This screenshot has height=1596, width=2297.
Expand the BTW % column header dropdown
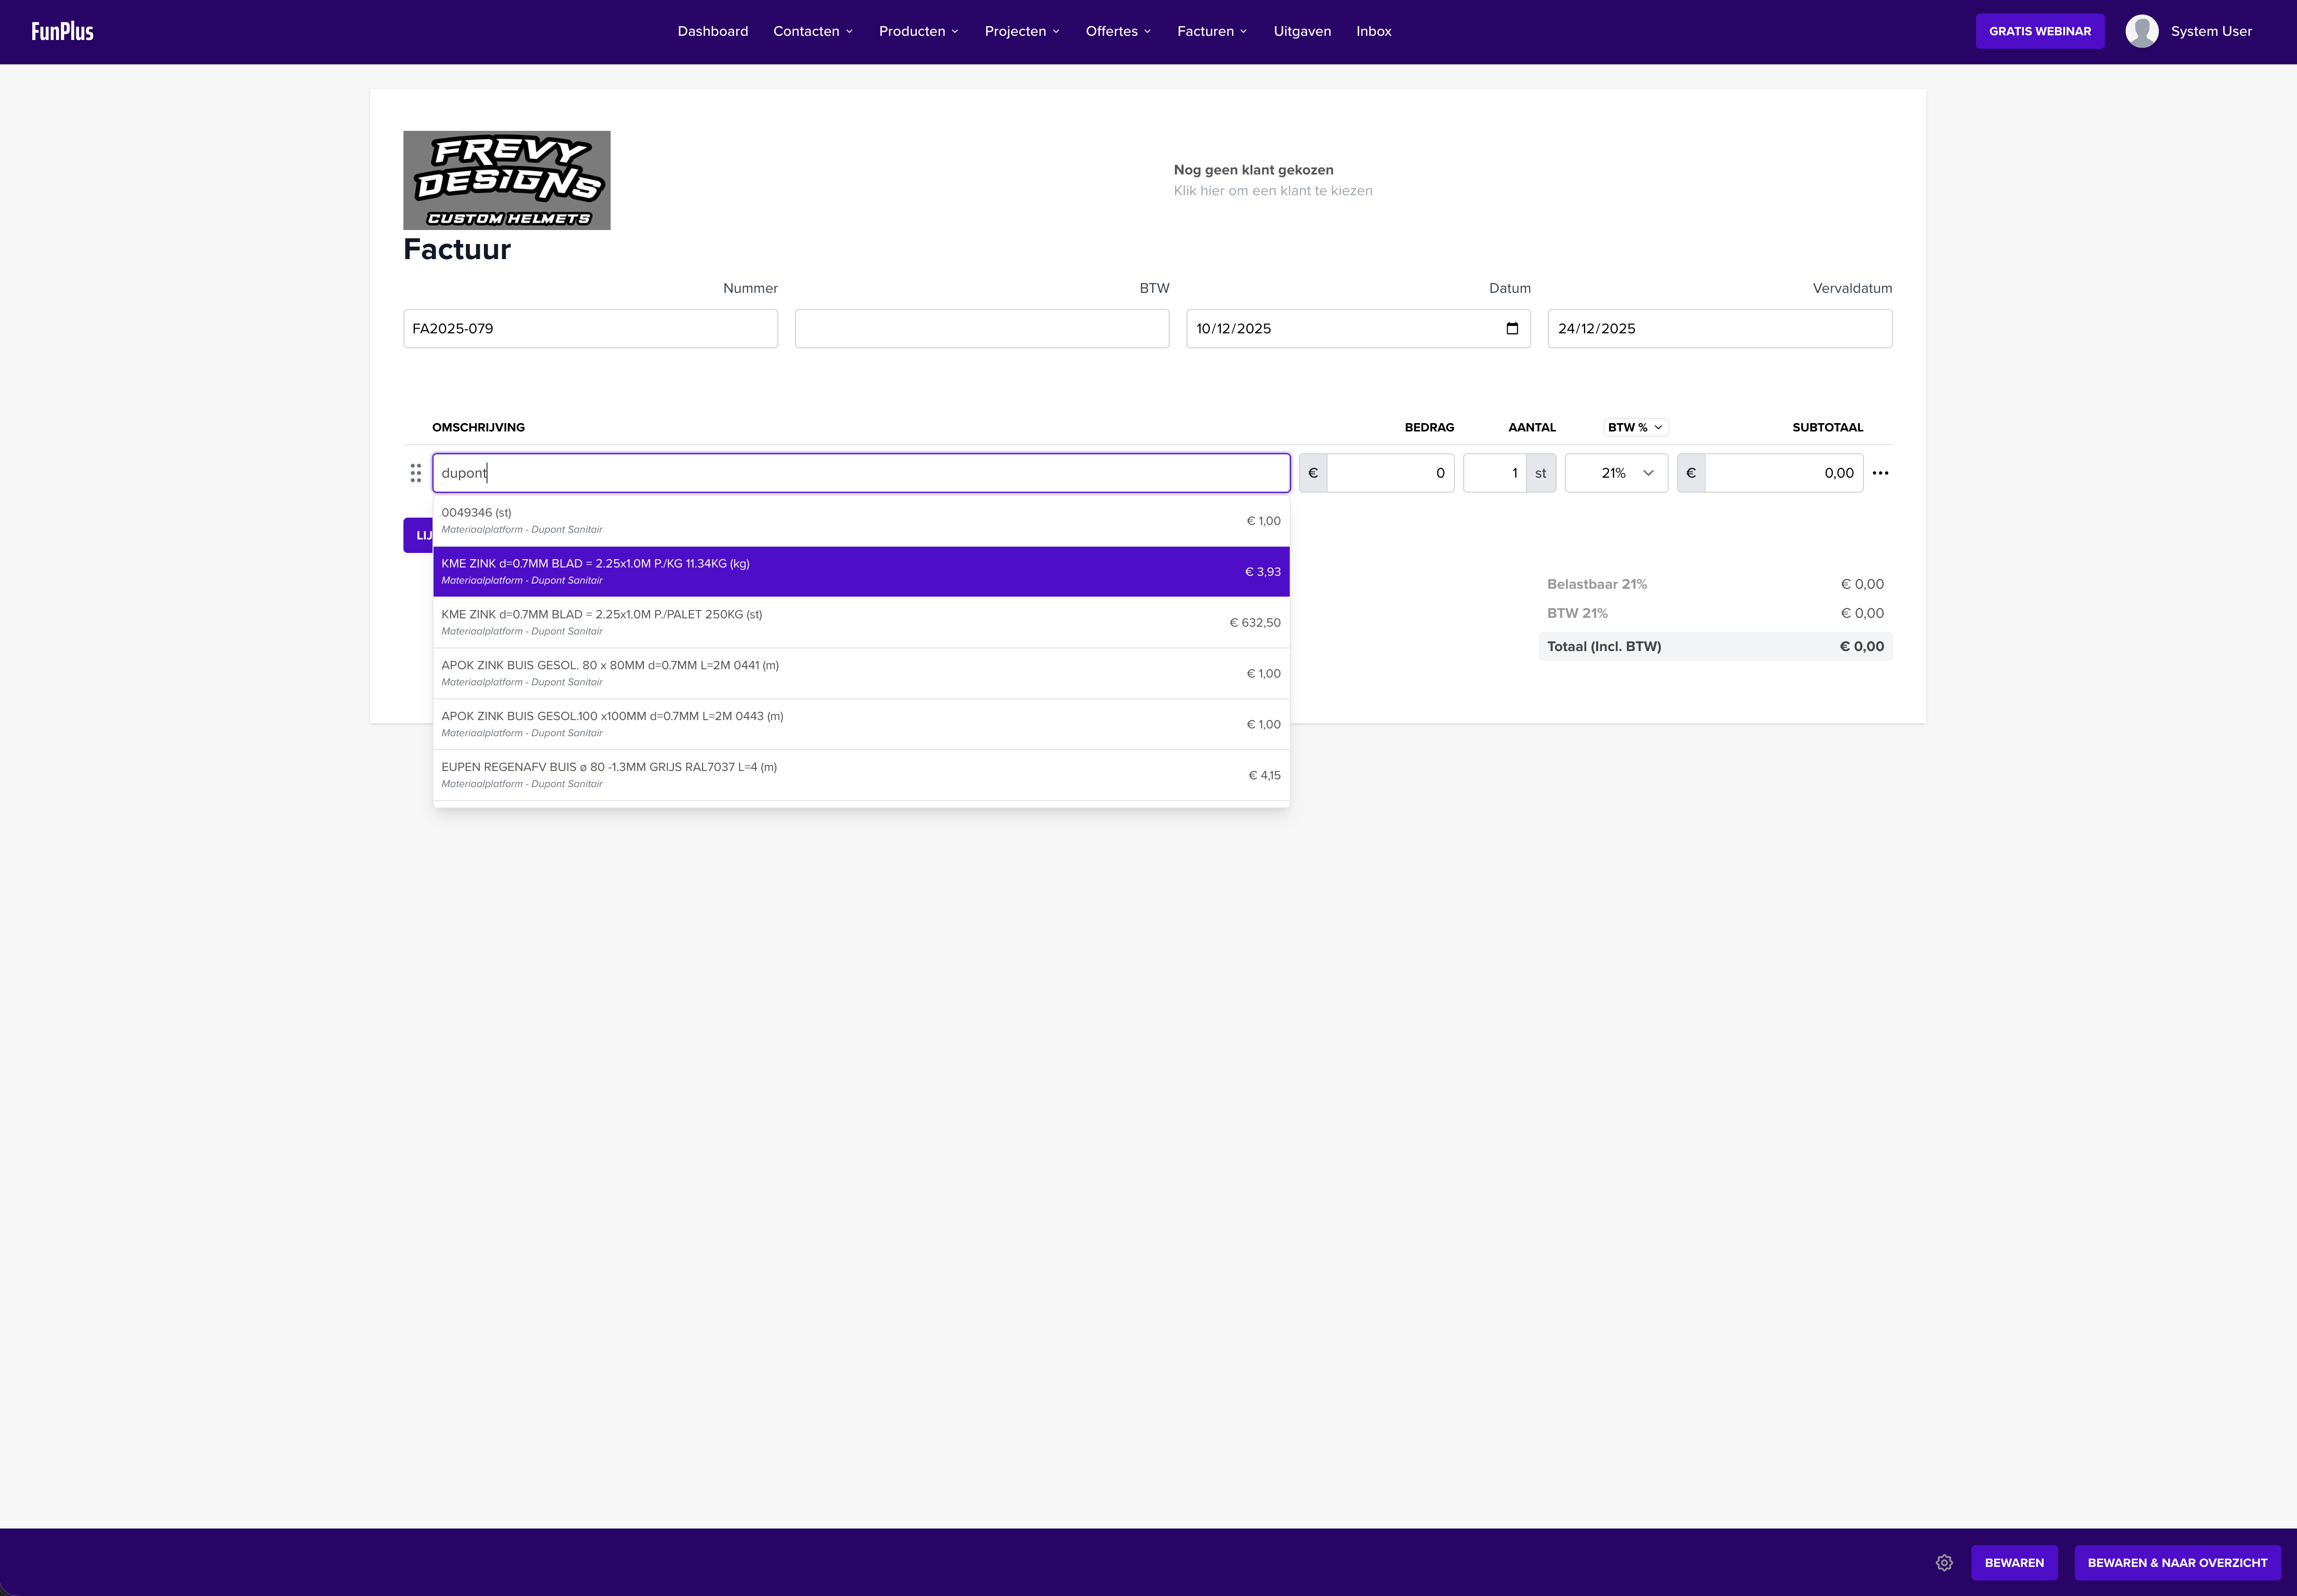point(1635,427)
